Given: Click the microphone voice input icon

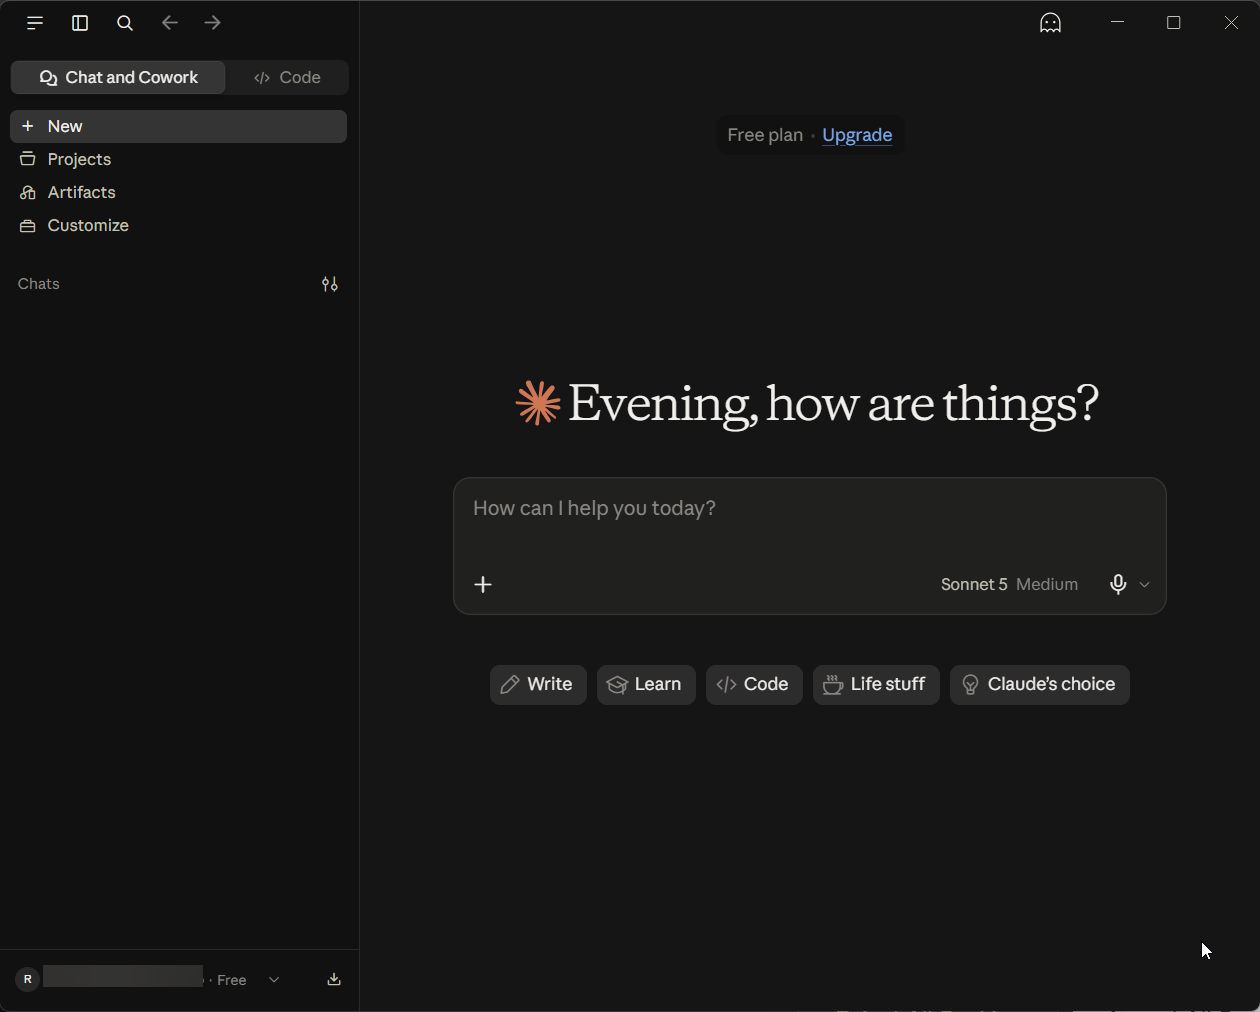Looking at the screenshot, I should click(1118, 584).
